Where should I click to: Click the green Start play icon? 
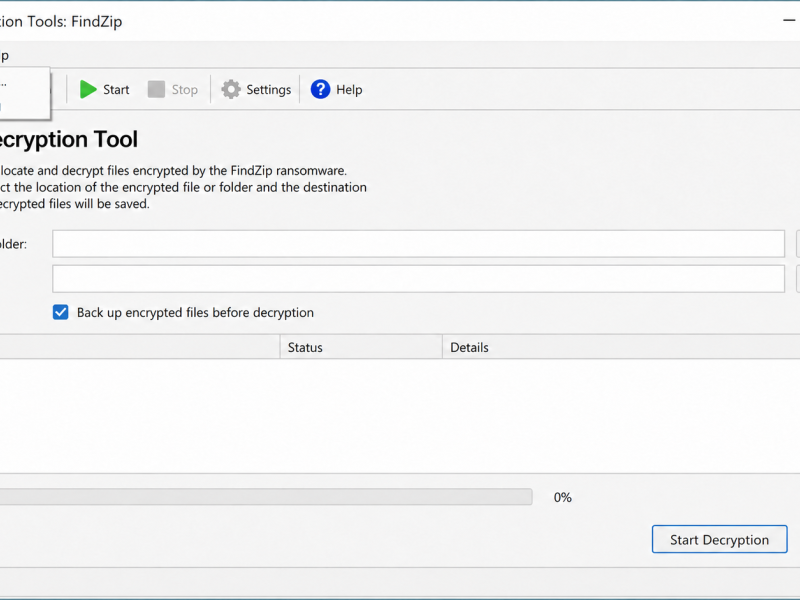tap(88, 89)
